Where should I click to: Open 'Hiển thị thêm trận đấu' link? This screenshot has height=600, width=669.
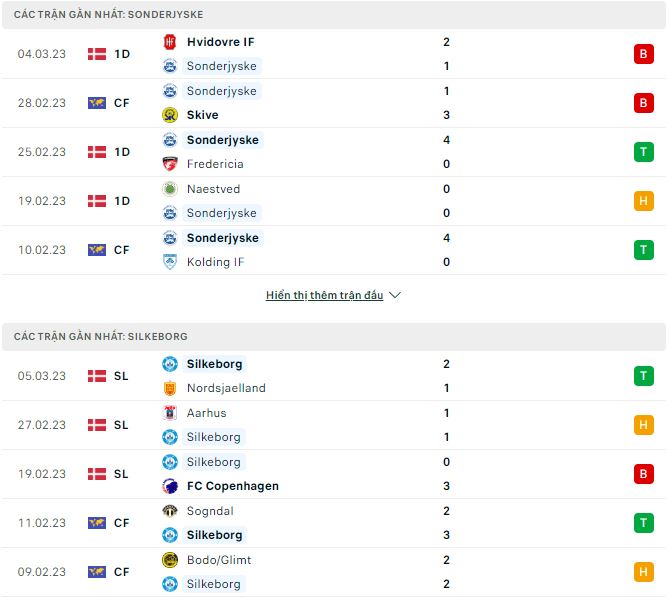point(324,296)
